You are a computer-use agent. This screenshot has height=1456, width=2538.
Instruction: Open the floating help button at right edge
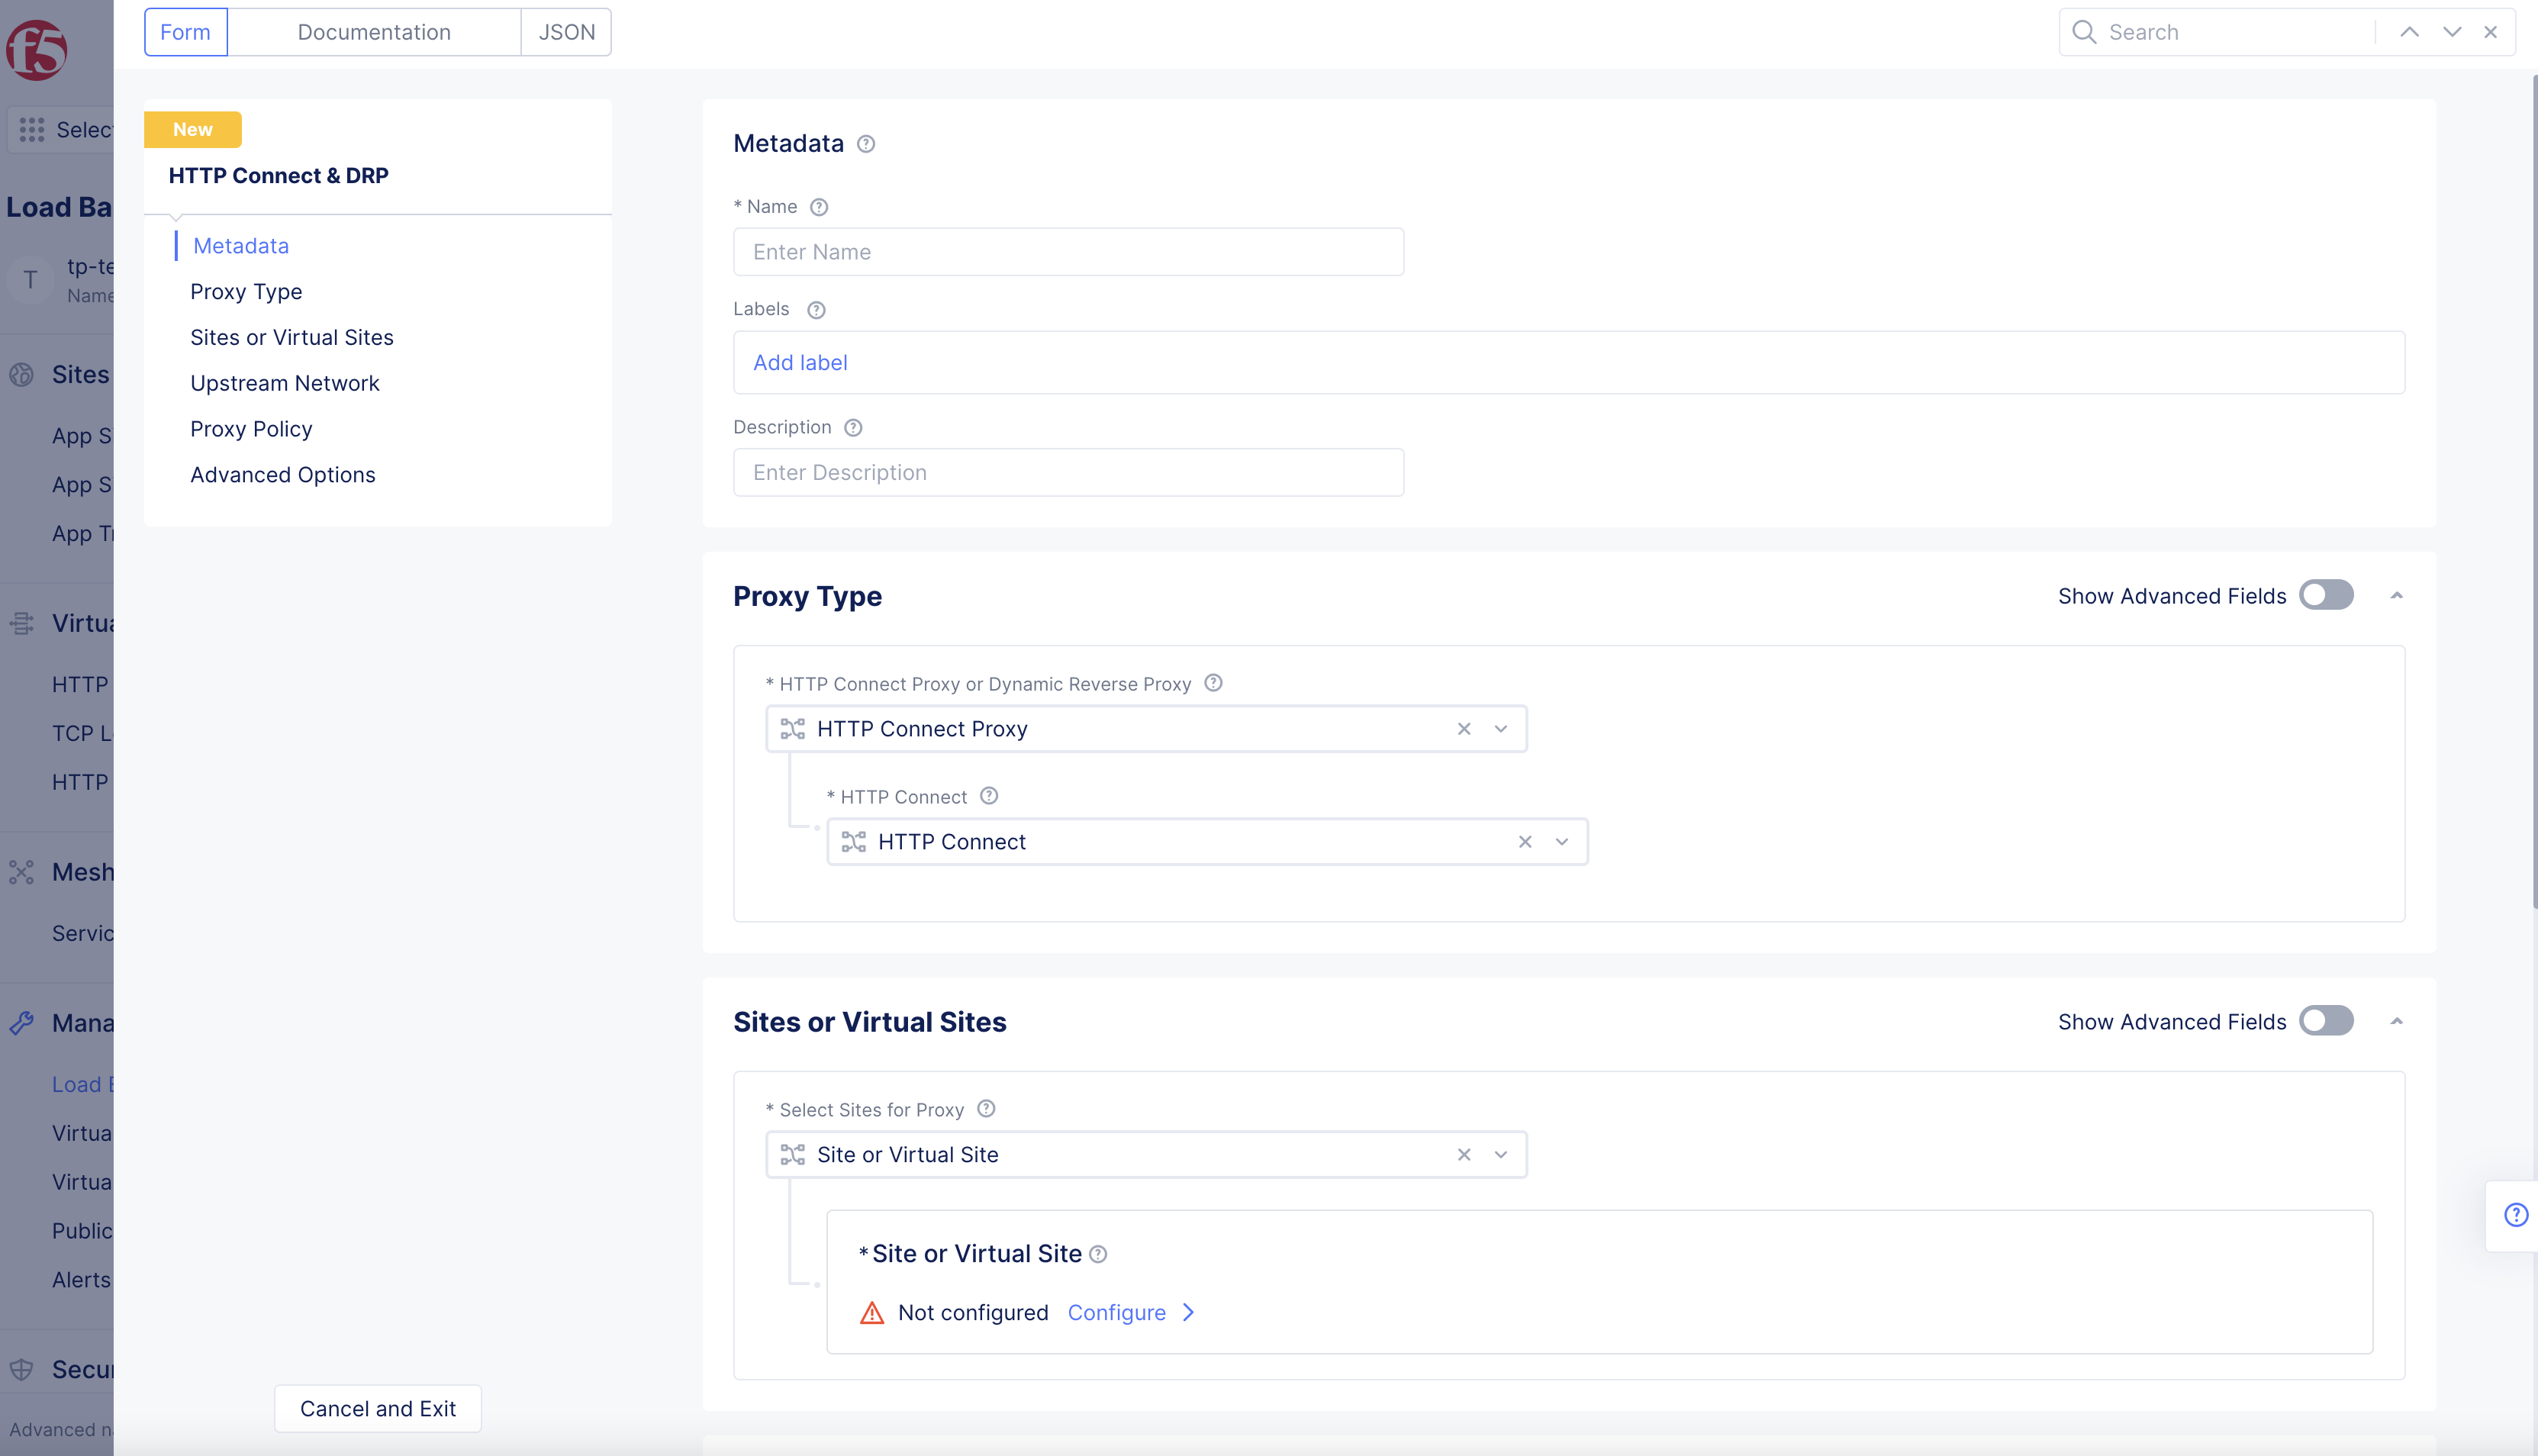click(2516, 1215)
